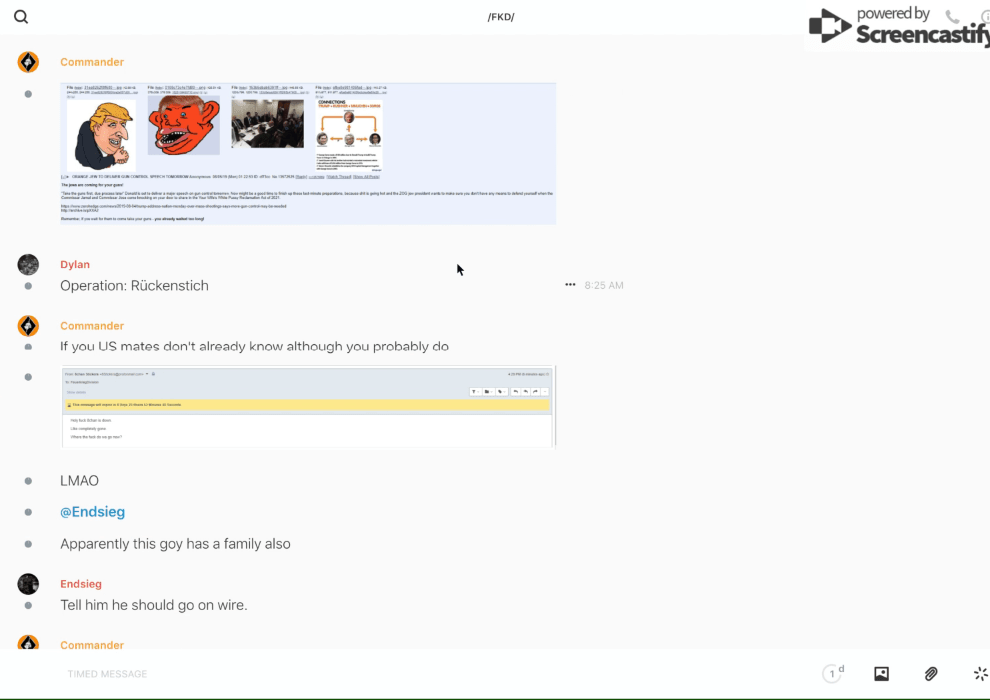Click the Screencastify logo icon
This screenshot has width=990, height=700.
point(830,27)
